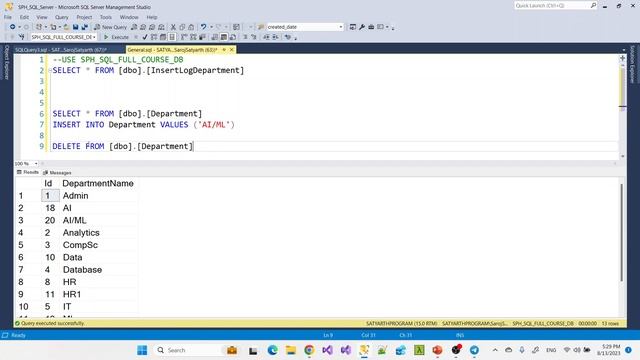Image resolution: width=640 pixels, height=360 pixels.
Task: Click the Uncomment selected lines icon
Action: (254, 37)
